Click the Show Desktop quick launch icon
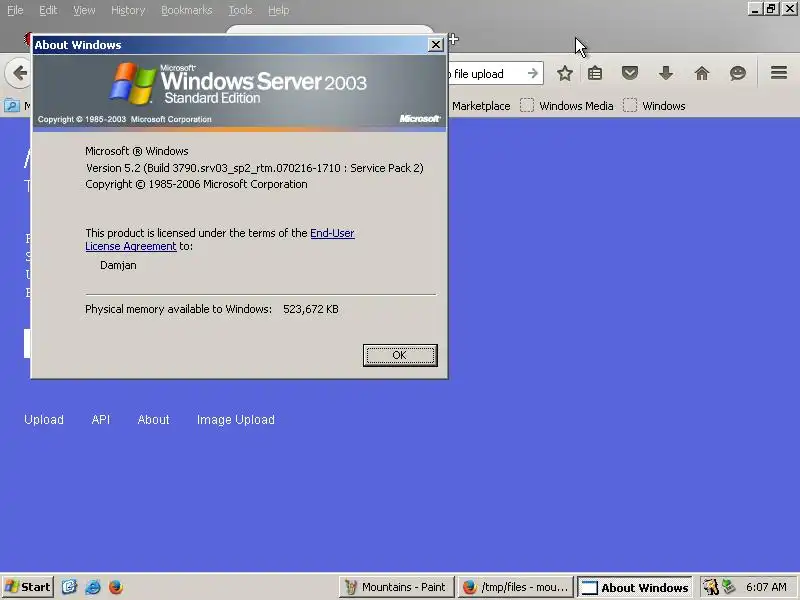Screen dimensions: 800x600 pos(69,587)
